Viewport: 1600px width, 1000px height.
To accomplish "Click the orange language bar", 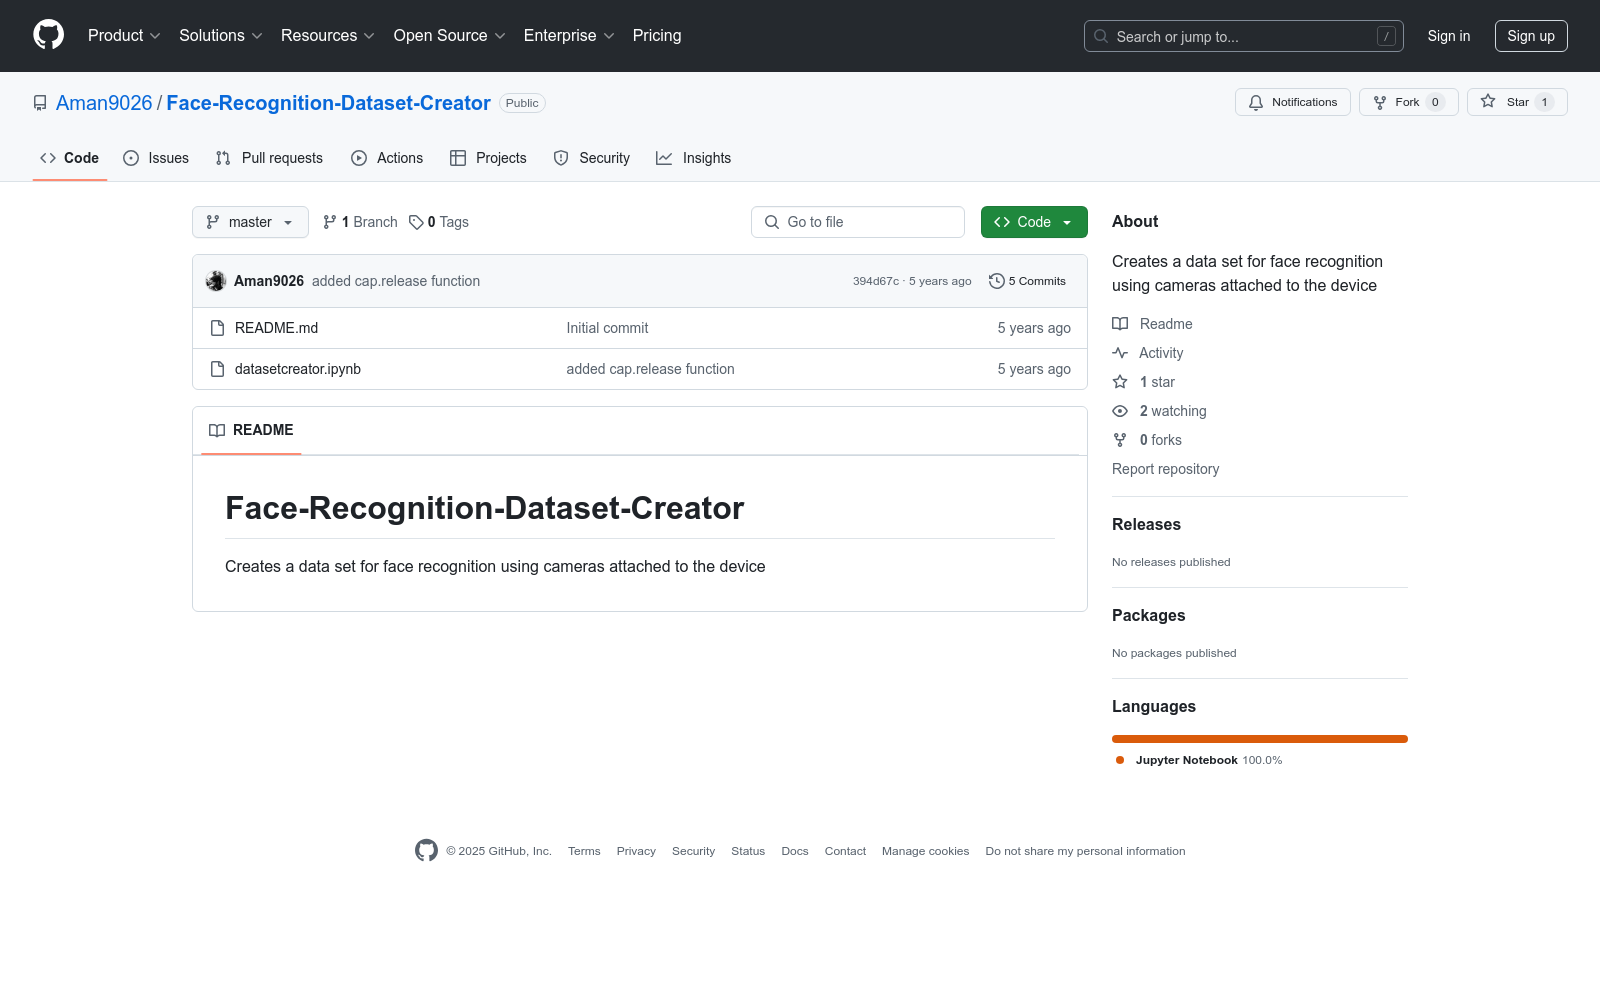I will 1260,739.
